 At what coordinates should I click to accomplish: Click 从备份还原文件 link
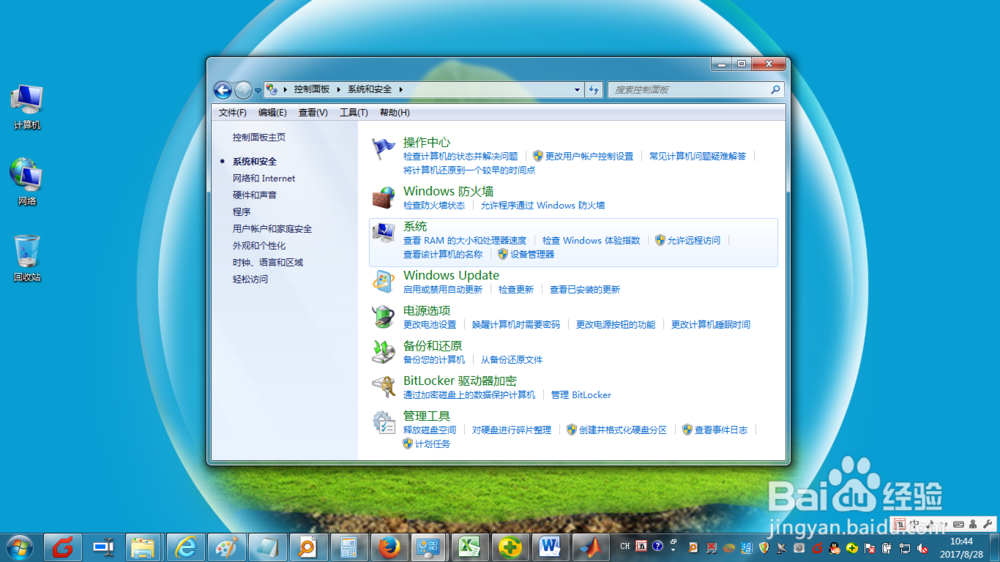pyautogui.click(x=511, y=360)
